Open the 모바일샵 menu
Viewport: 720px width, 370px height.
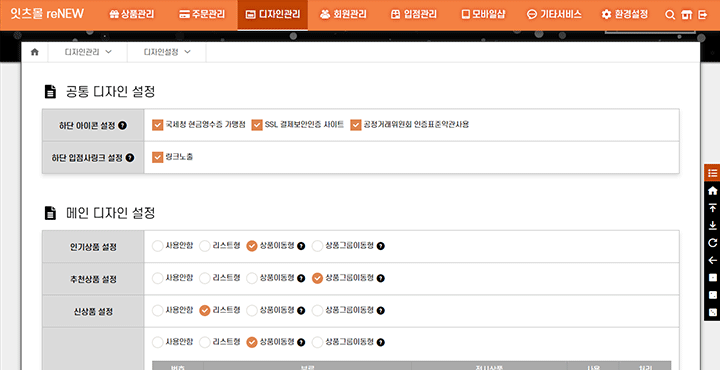483,15
